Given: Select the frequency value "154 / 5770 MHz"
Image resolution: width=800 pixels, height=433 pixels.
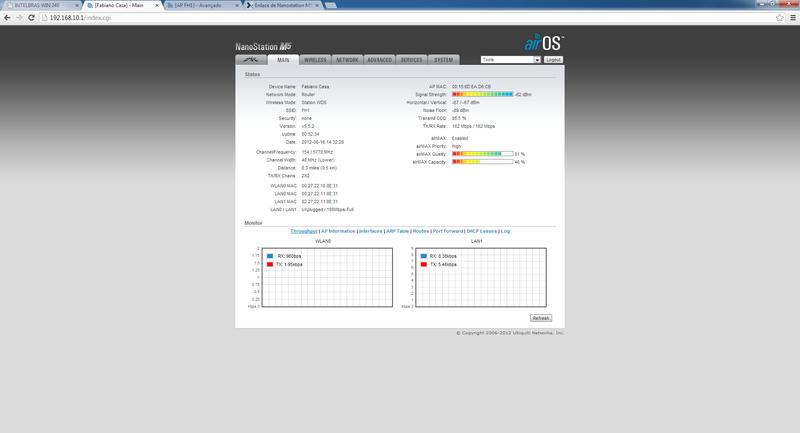Looking at the screenshot, I should 317,152.
